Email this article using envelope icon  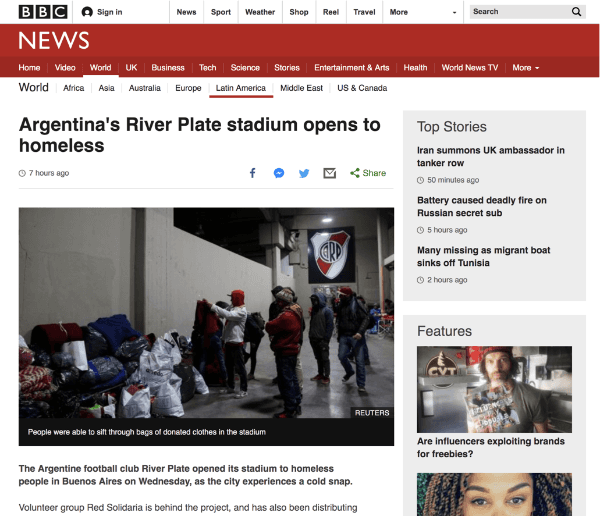[x=329, y=173]
